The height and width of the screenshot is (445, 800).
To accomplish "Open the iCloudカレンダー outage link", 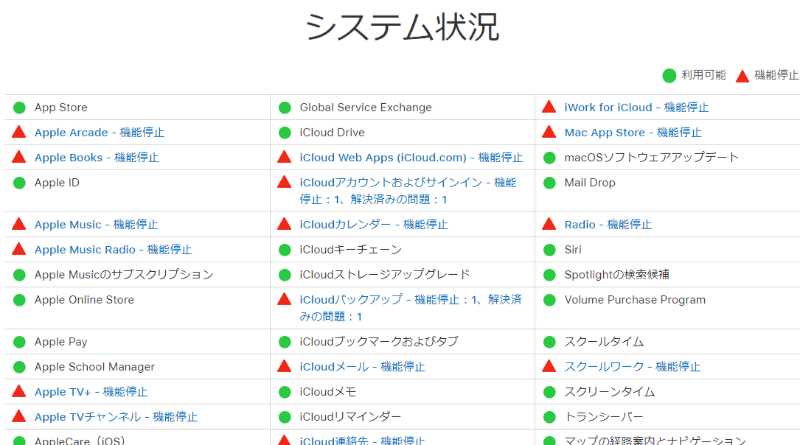I will 373,225.
